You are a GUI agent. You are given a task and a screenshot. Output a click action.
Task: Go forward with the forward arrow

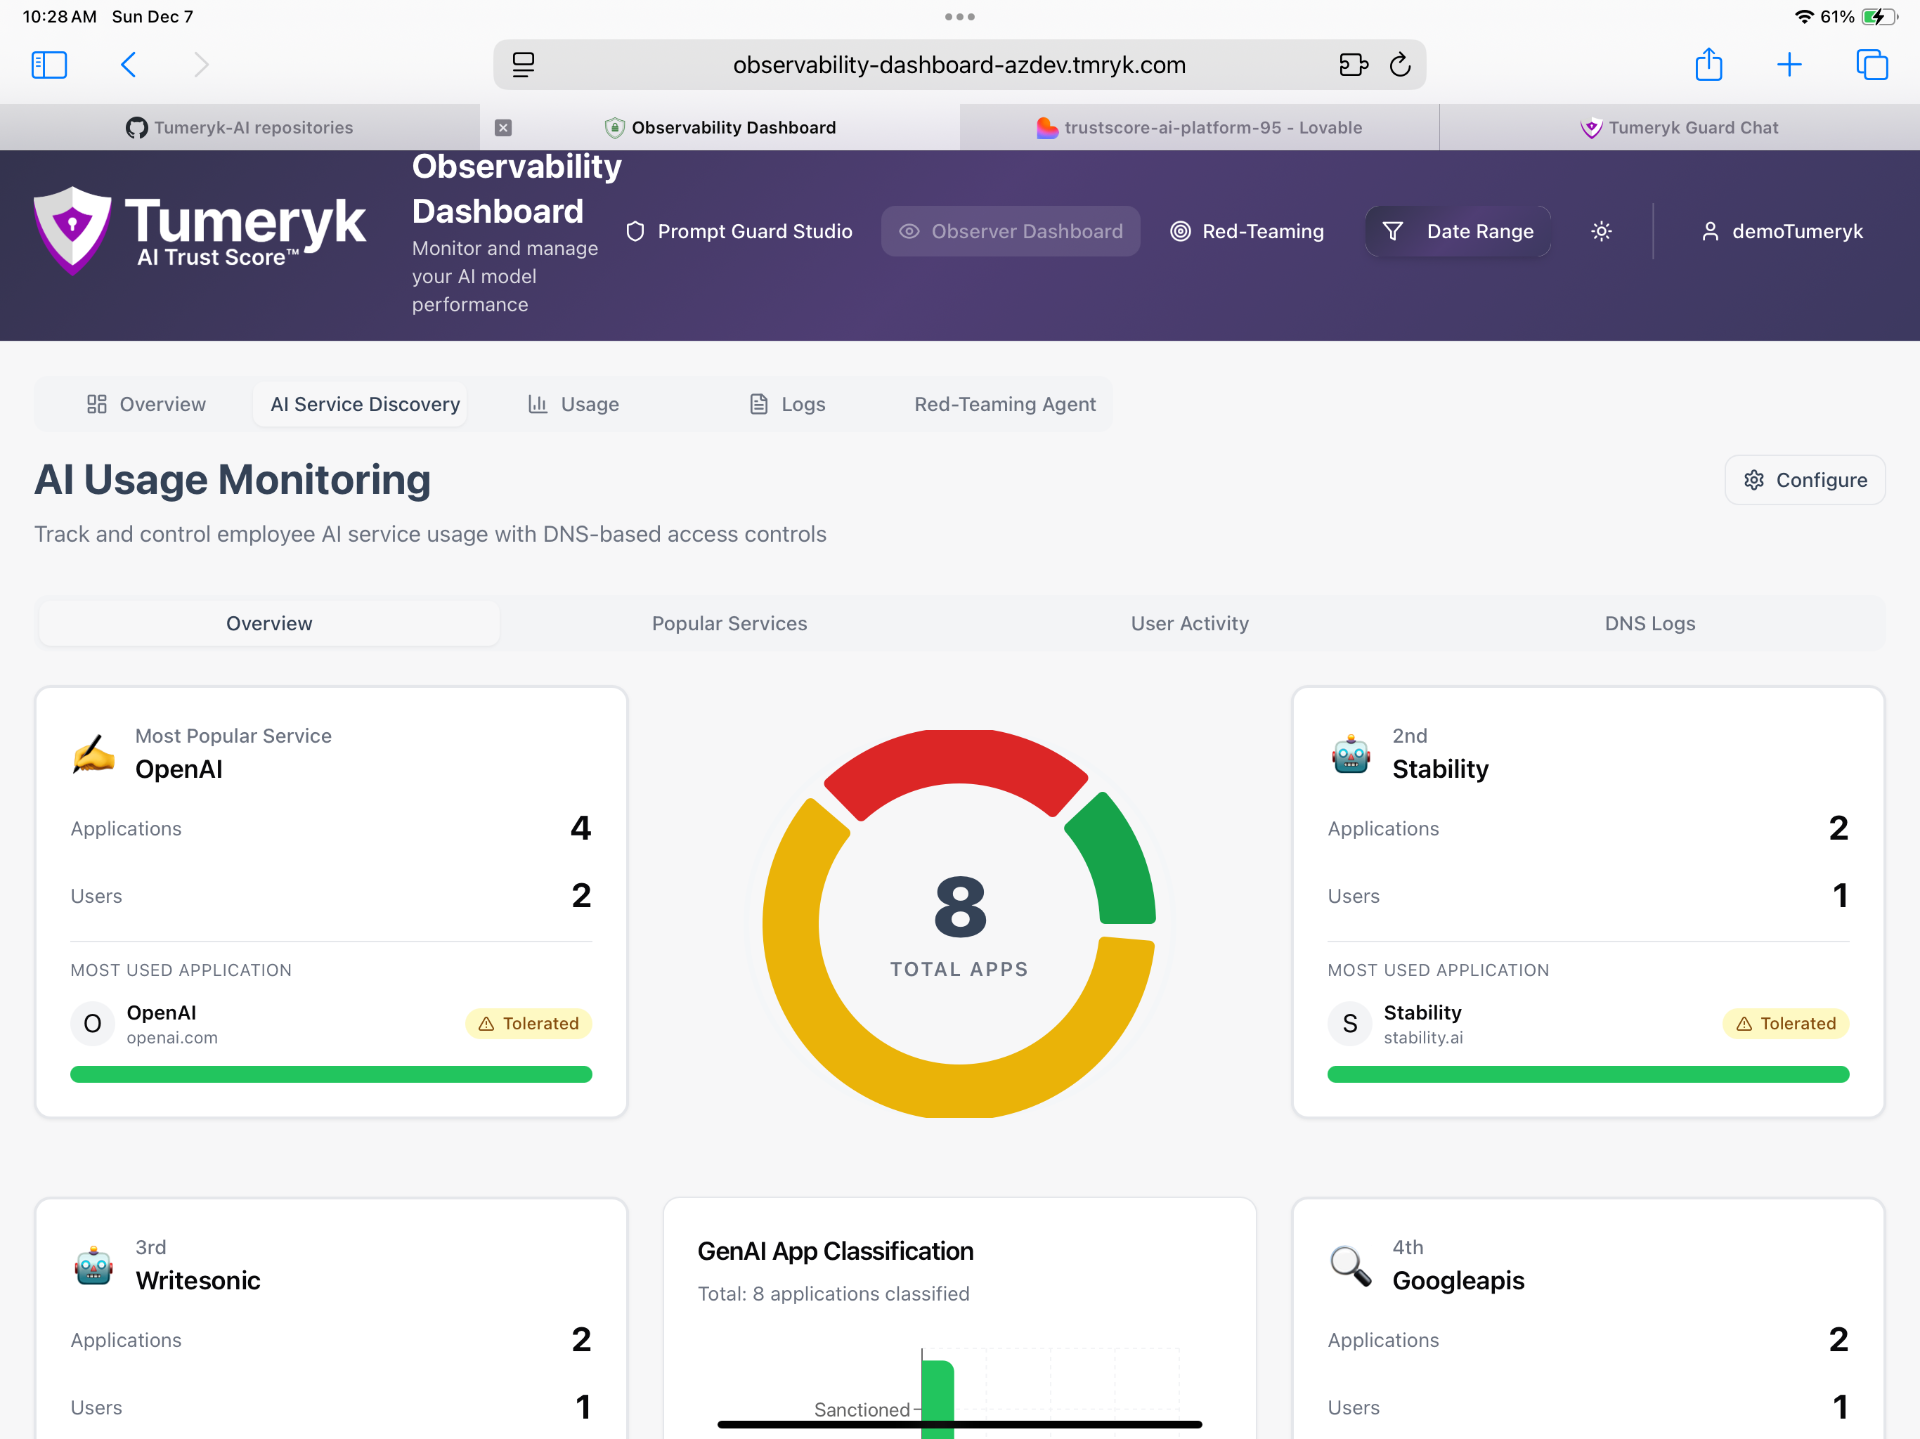[x=201, y=65]
